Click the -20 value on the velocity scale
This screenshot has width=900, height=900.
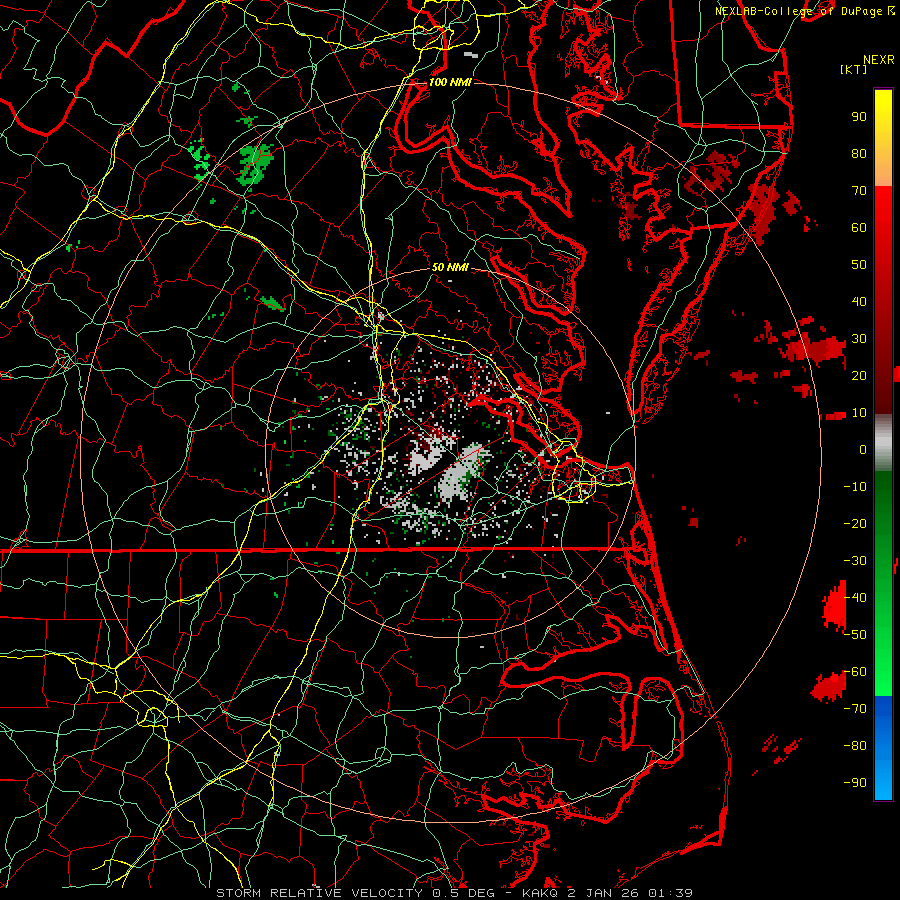855,524
